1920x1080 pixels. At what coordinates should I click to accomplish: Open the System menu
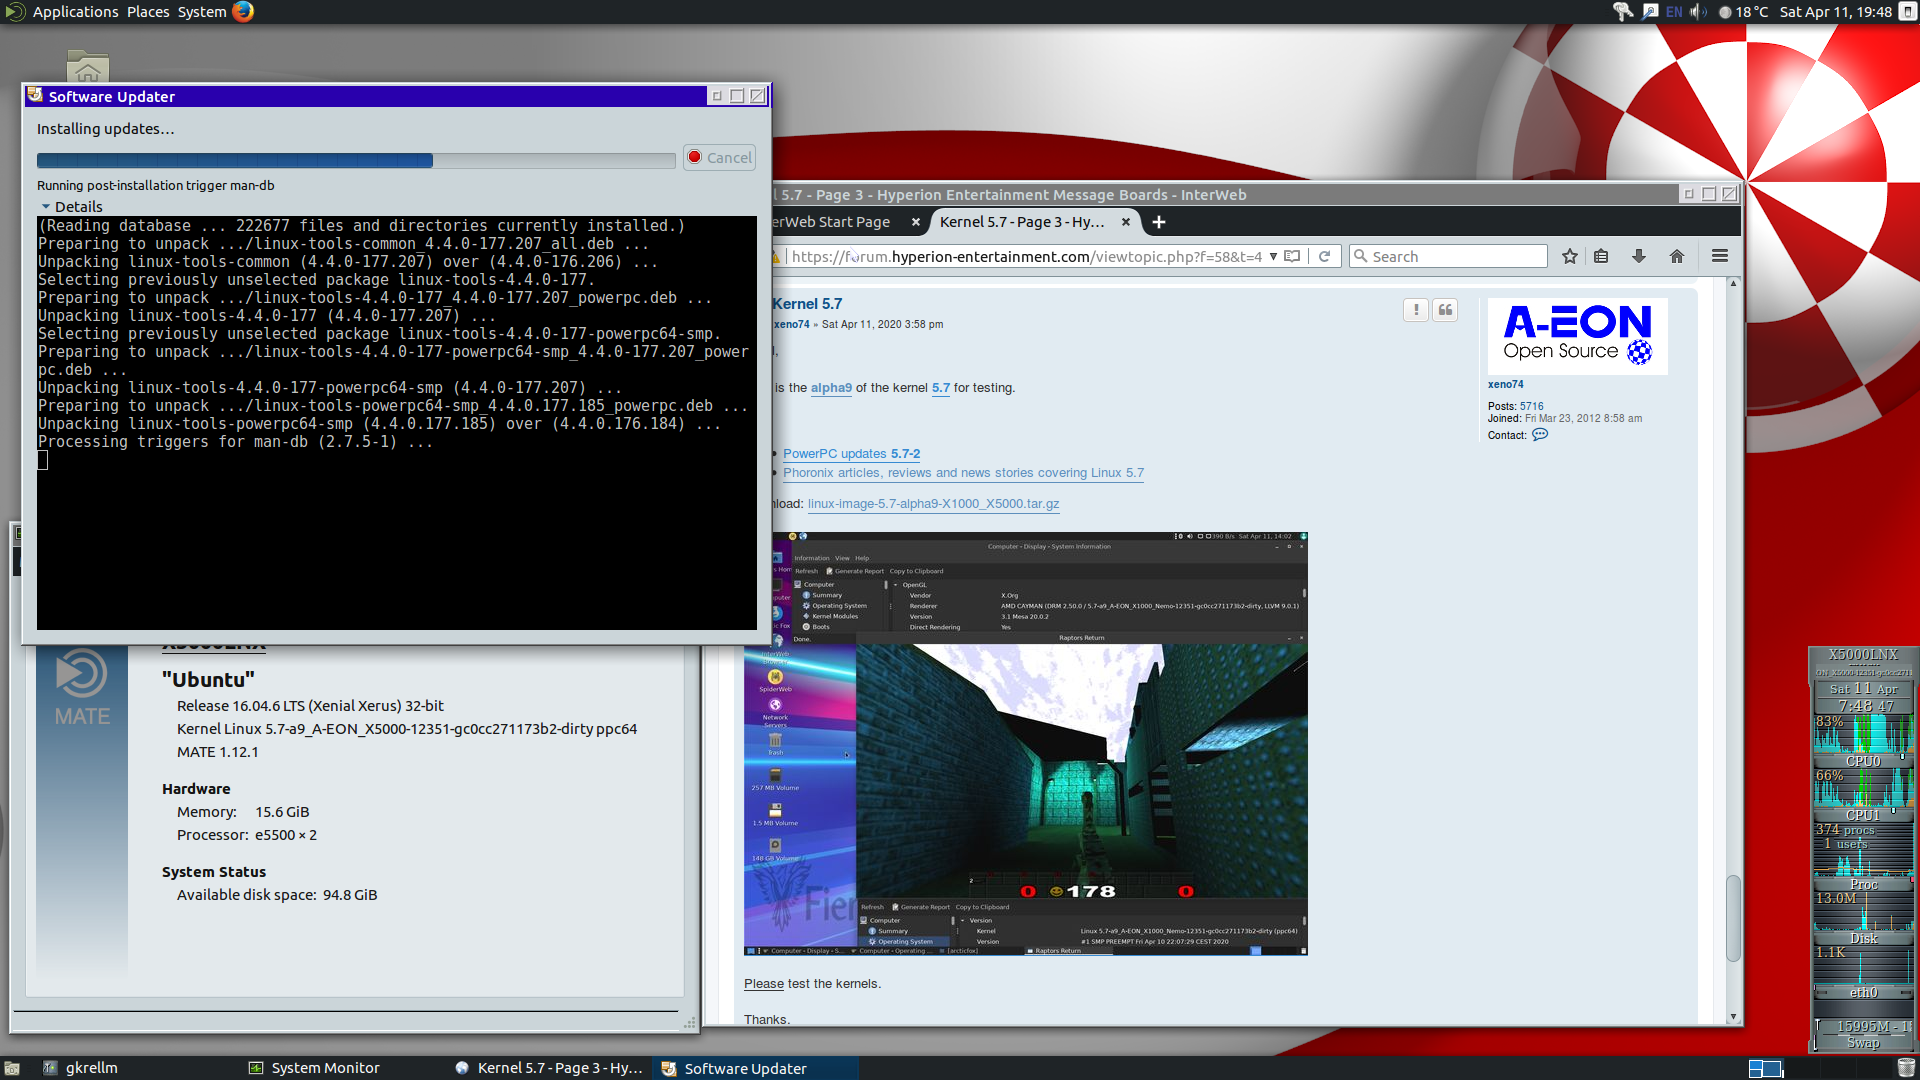(202, 12)
